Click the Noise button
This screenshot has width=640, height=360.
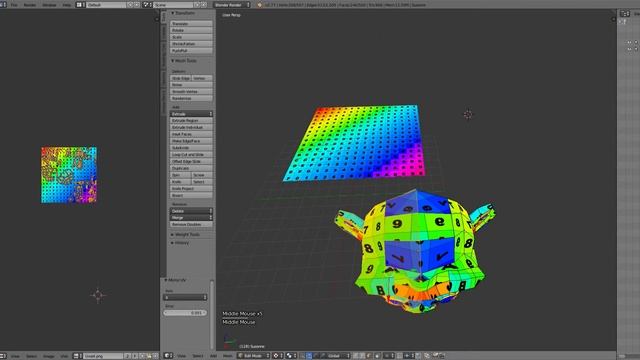(x=191, y=85)
